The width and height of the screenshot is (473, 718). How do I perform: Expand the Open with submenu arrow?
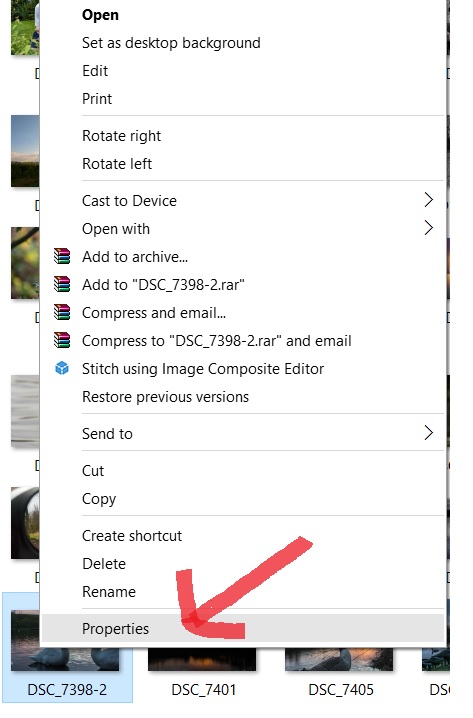pos(428,228)
